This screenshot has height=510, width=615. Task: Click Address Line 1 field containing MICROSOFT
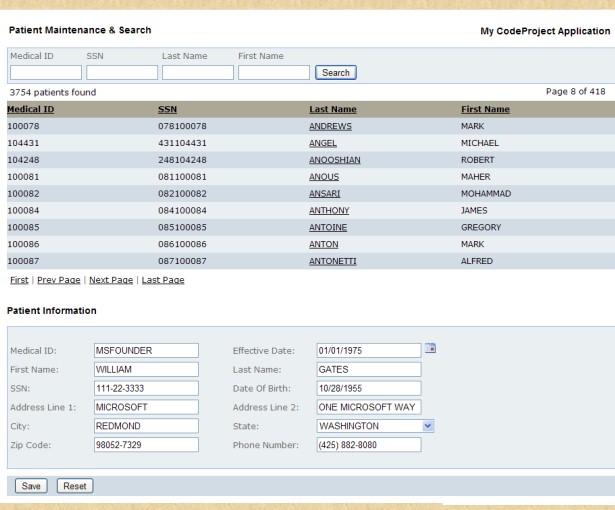pos(146,407)
